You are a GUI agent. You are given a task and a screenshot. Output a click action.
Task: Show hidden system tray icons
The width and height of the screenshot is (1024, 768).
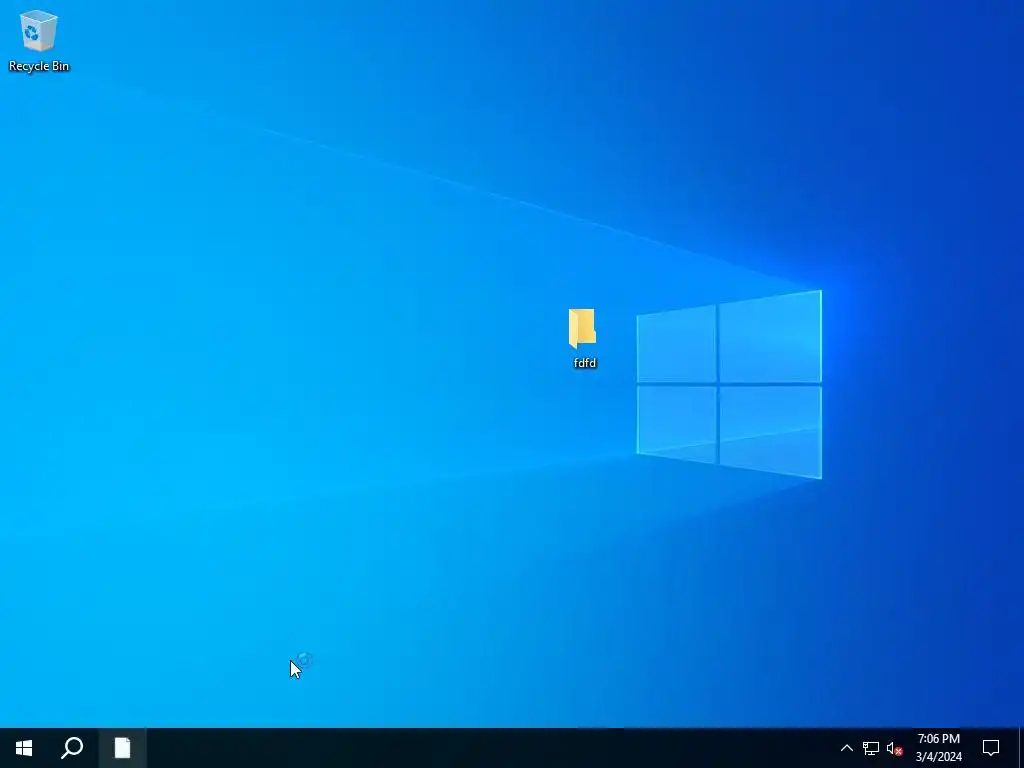pos(846,748)
